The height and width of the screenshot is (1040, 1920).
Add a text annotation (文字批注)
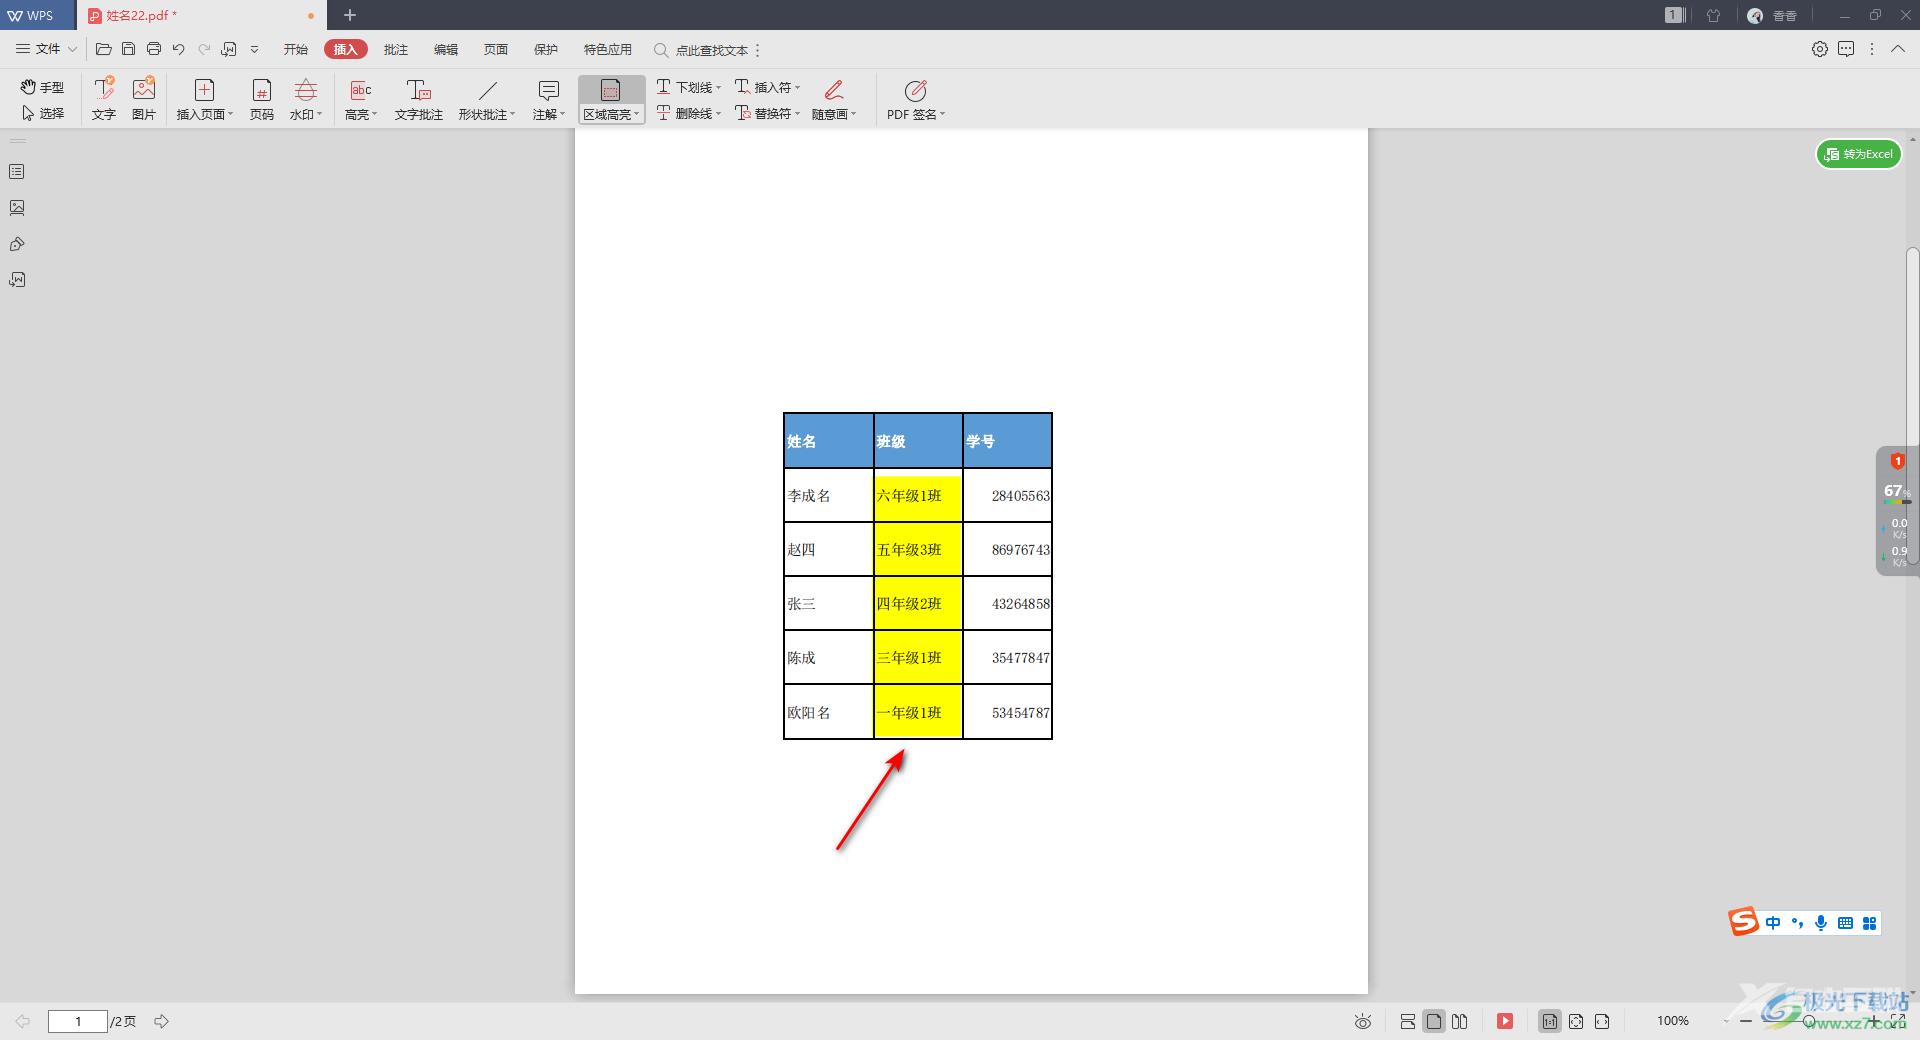[x=419, y=99]
